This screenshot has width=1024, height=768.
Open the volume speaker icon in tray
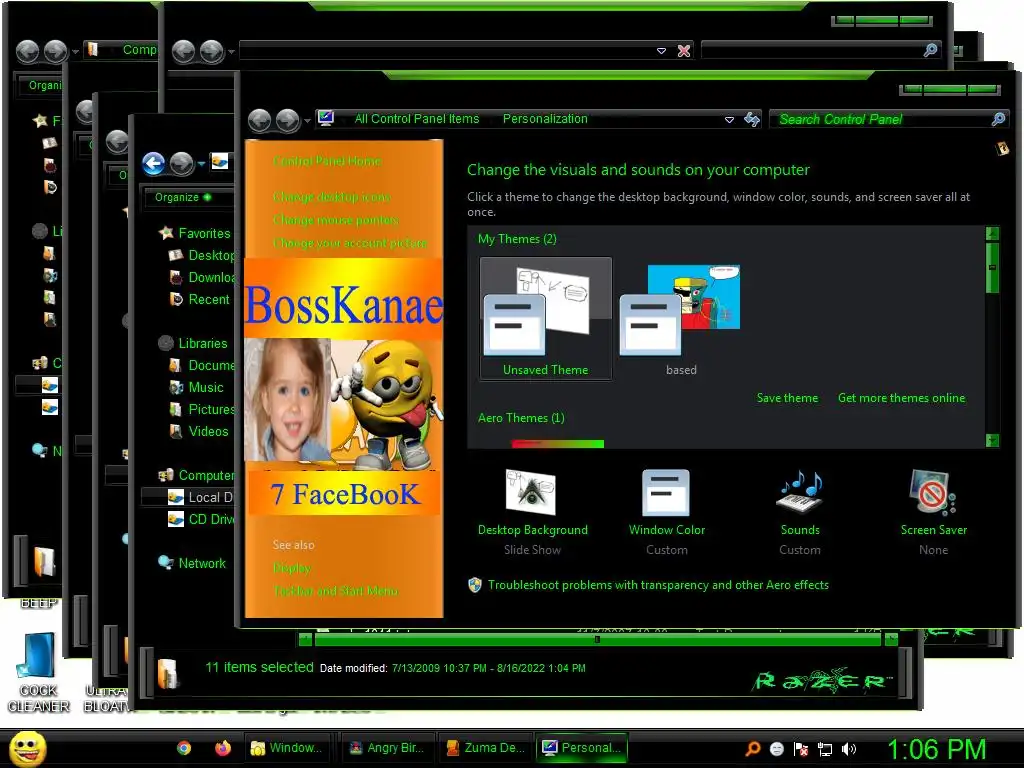[848, 749]
